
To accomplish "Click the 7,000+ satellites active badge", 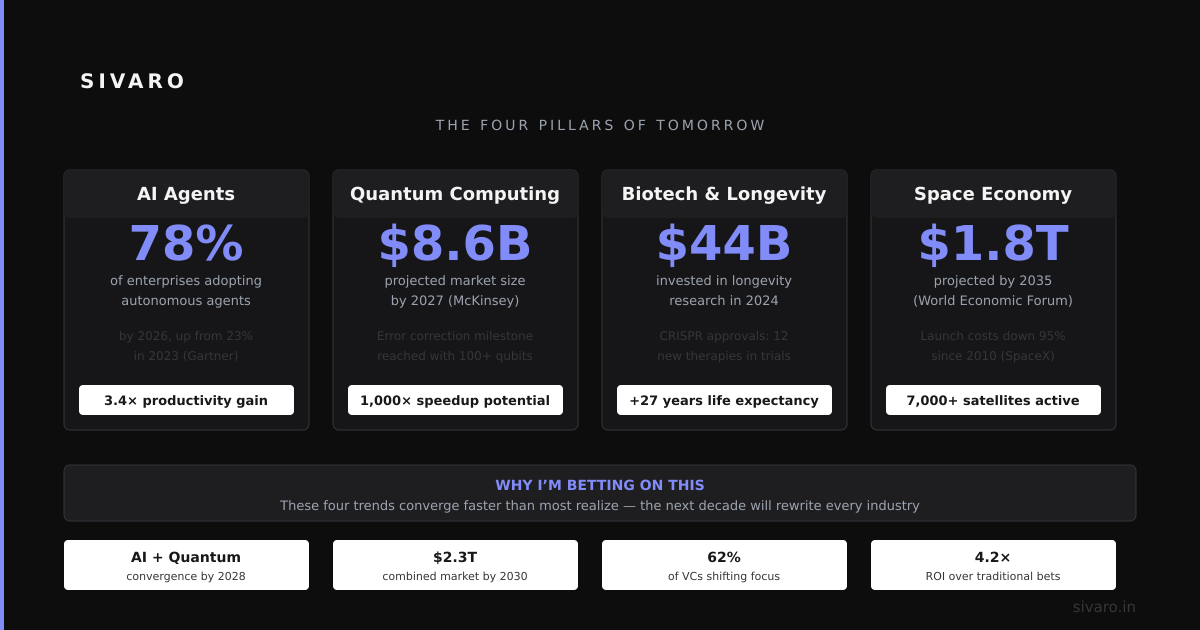I will click(x=993, y=400).
